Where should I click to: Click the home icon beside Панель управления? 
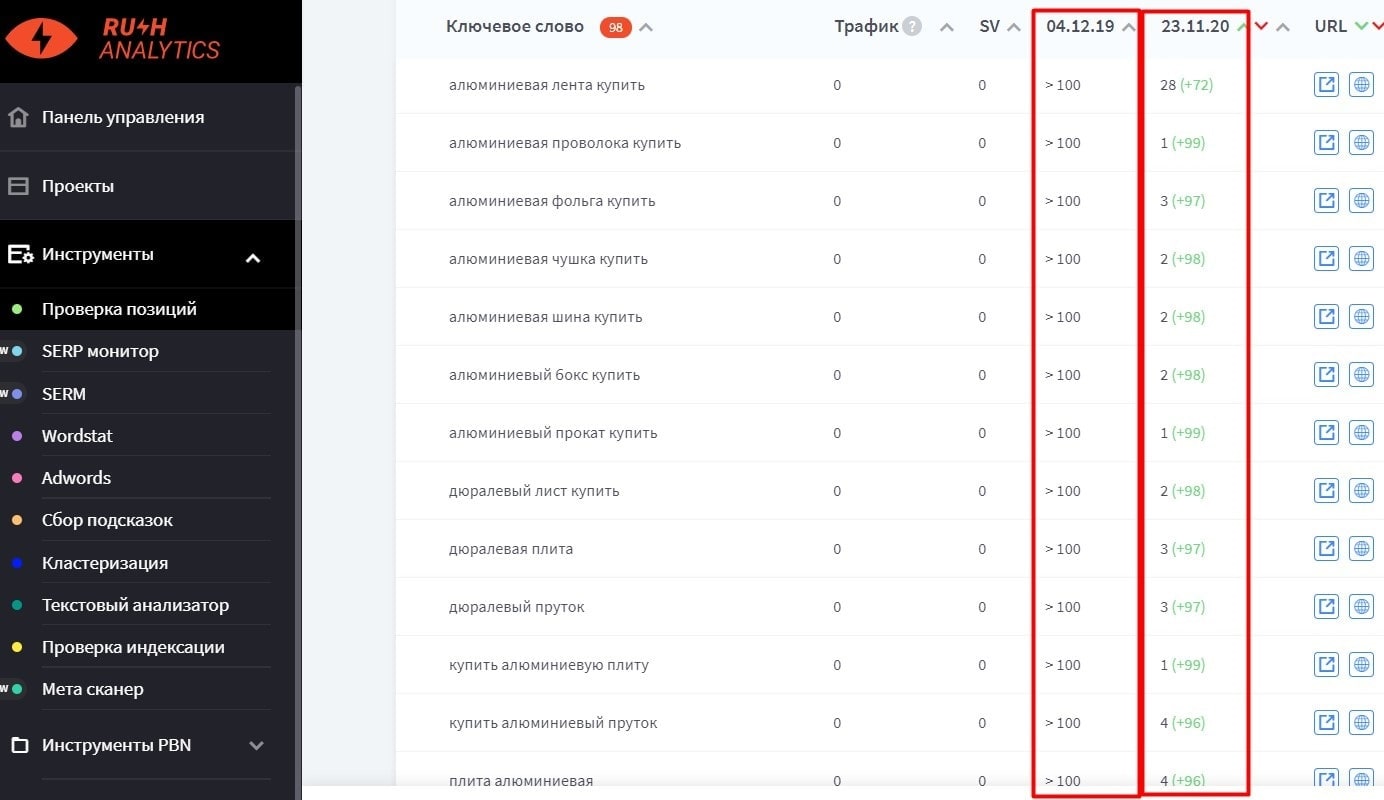click(18, 117)
